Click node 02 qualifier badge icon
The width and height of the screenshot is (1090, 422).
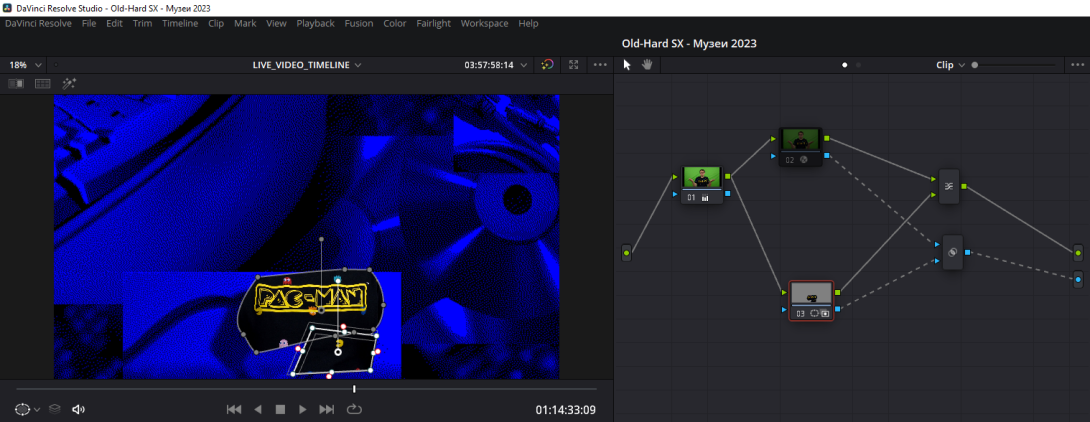tap(804, 159)
